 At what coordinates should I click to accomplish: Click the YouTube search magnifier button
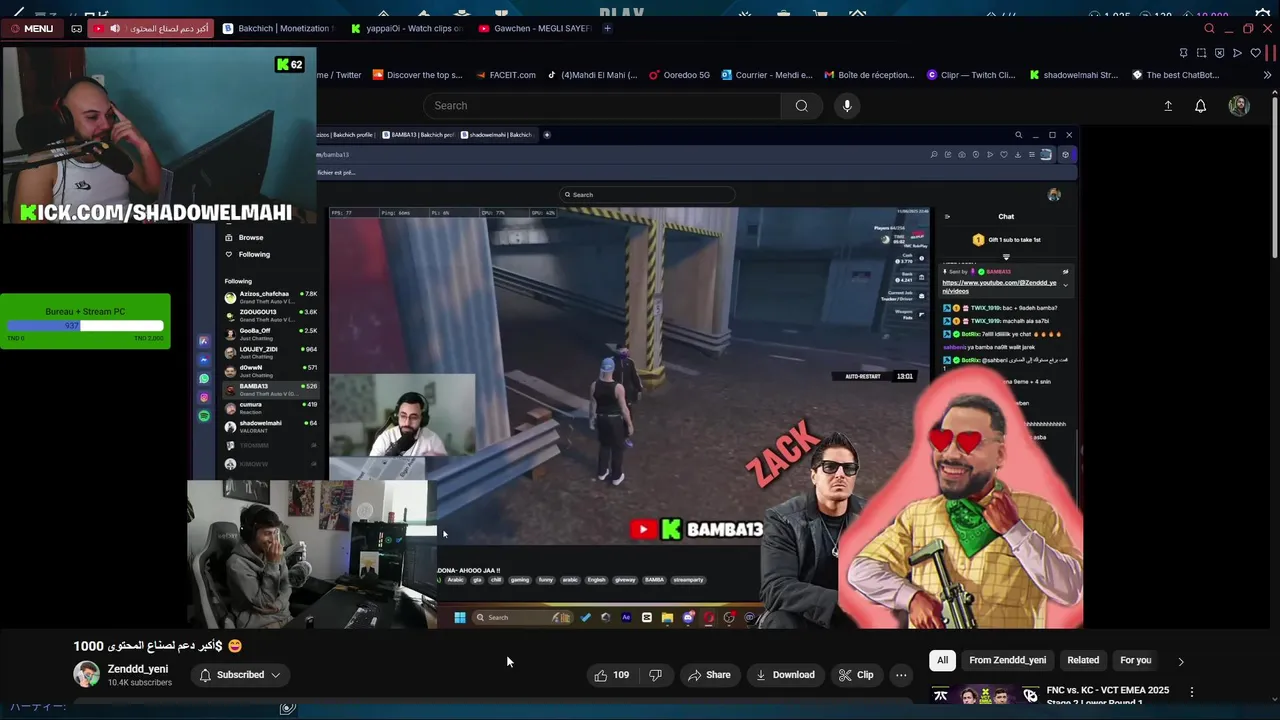(x=801, y=105)
